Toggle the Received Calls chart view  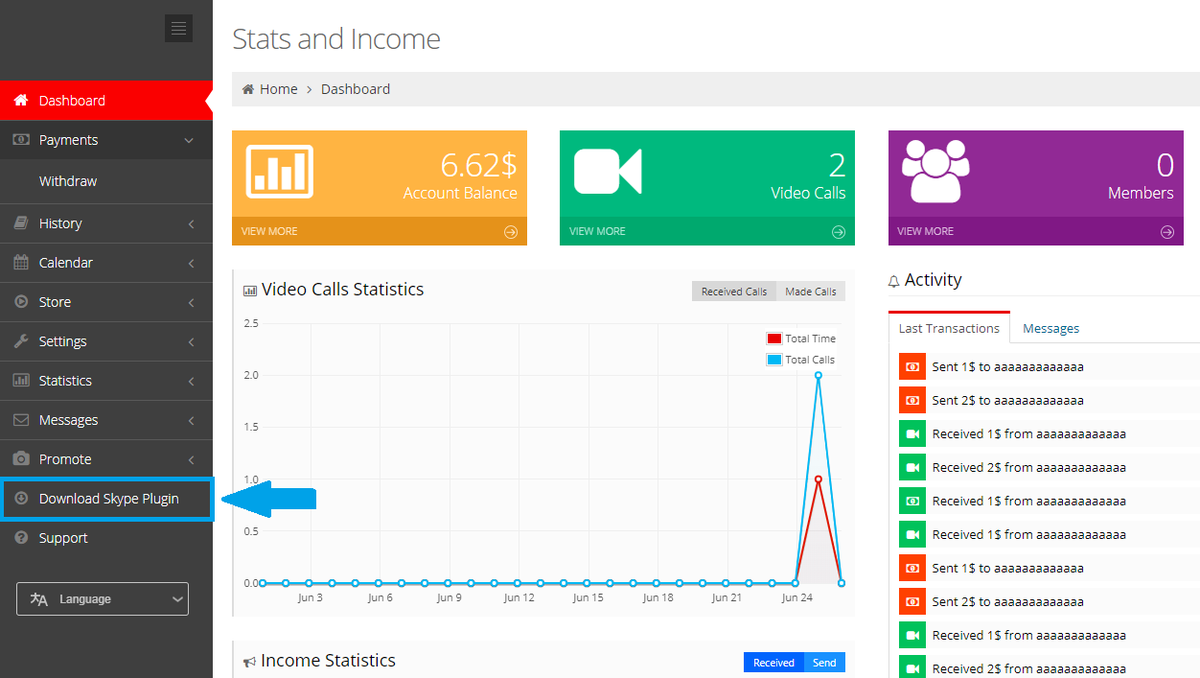coord(734,291)
